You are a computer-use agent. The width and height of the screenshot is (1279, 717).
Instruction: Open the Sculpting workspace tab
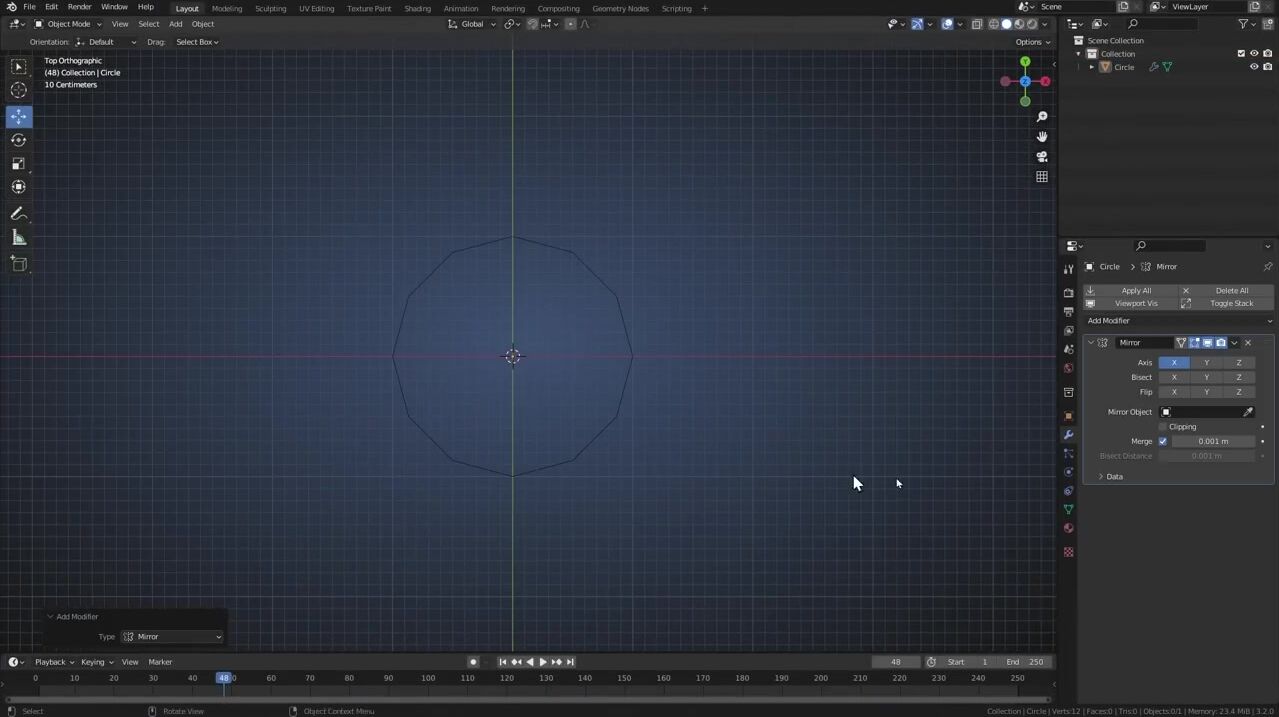(x=270, y=8)
